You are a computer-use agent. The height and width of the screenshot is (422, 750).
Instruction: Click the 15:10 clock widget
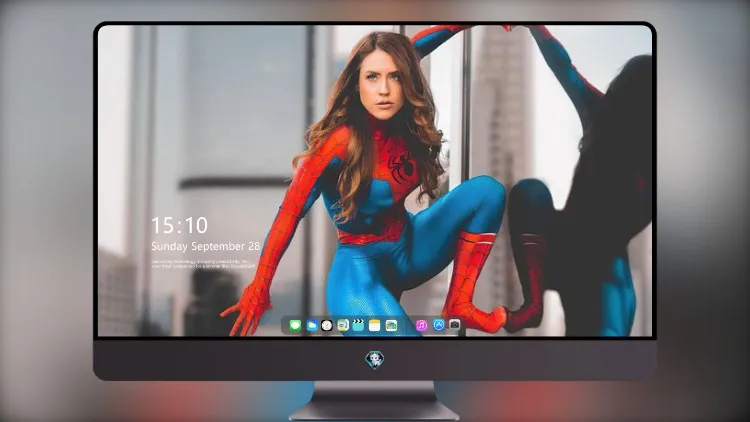180,225
